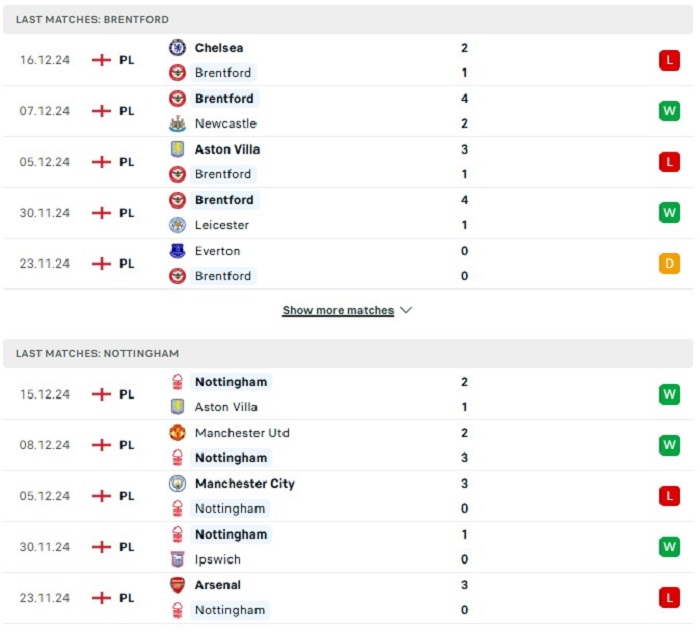This screenshot has width=700, height=632.
Task: Click the Ipswich club crest icon
Action: [x=177, y=559]
